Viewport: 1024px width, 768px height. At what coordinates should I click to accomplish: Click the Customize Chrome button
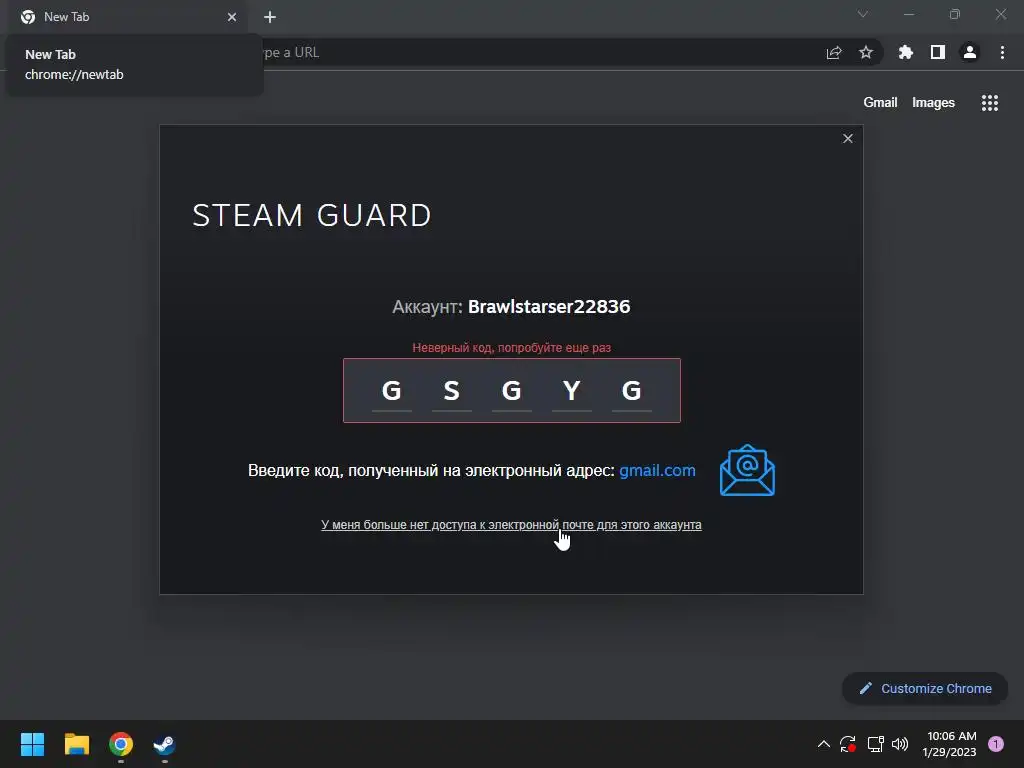click(x=925, y=688)
